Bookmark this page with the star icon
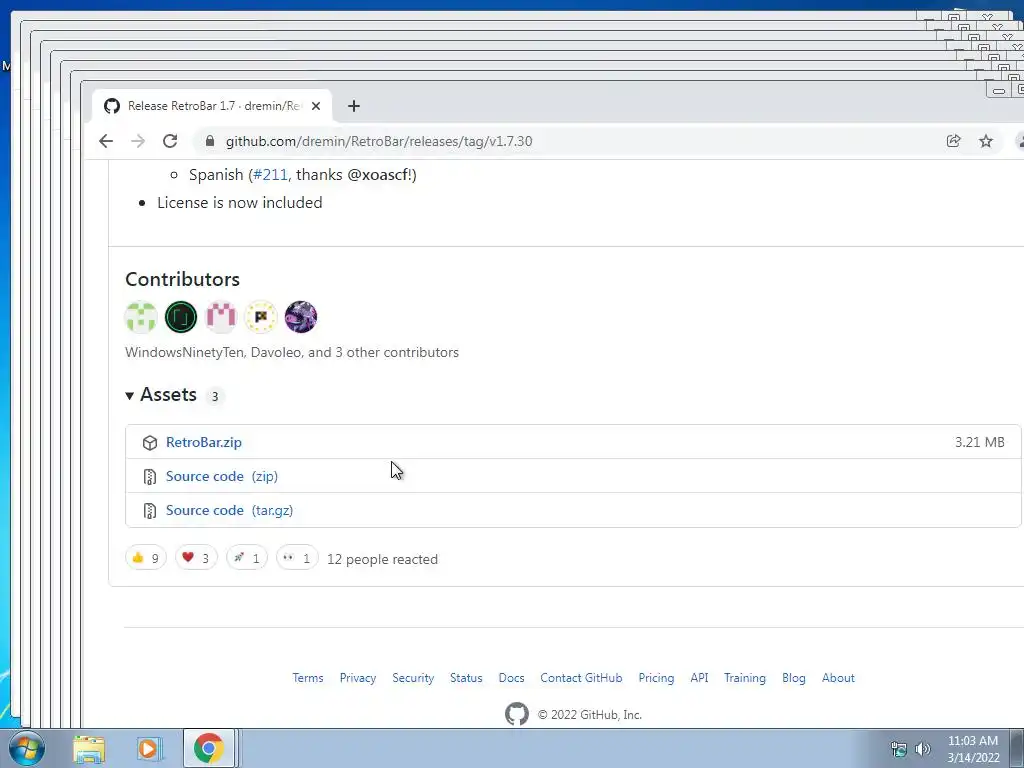The height and width of the screenshot is (768, 1024). (986, 141)
